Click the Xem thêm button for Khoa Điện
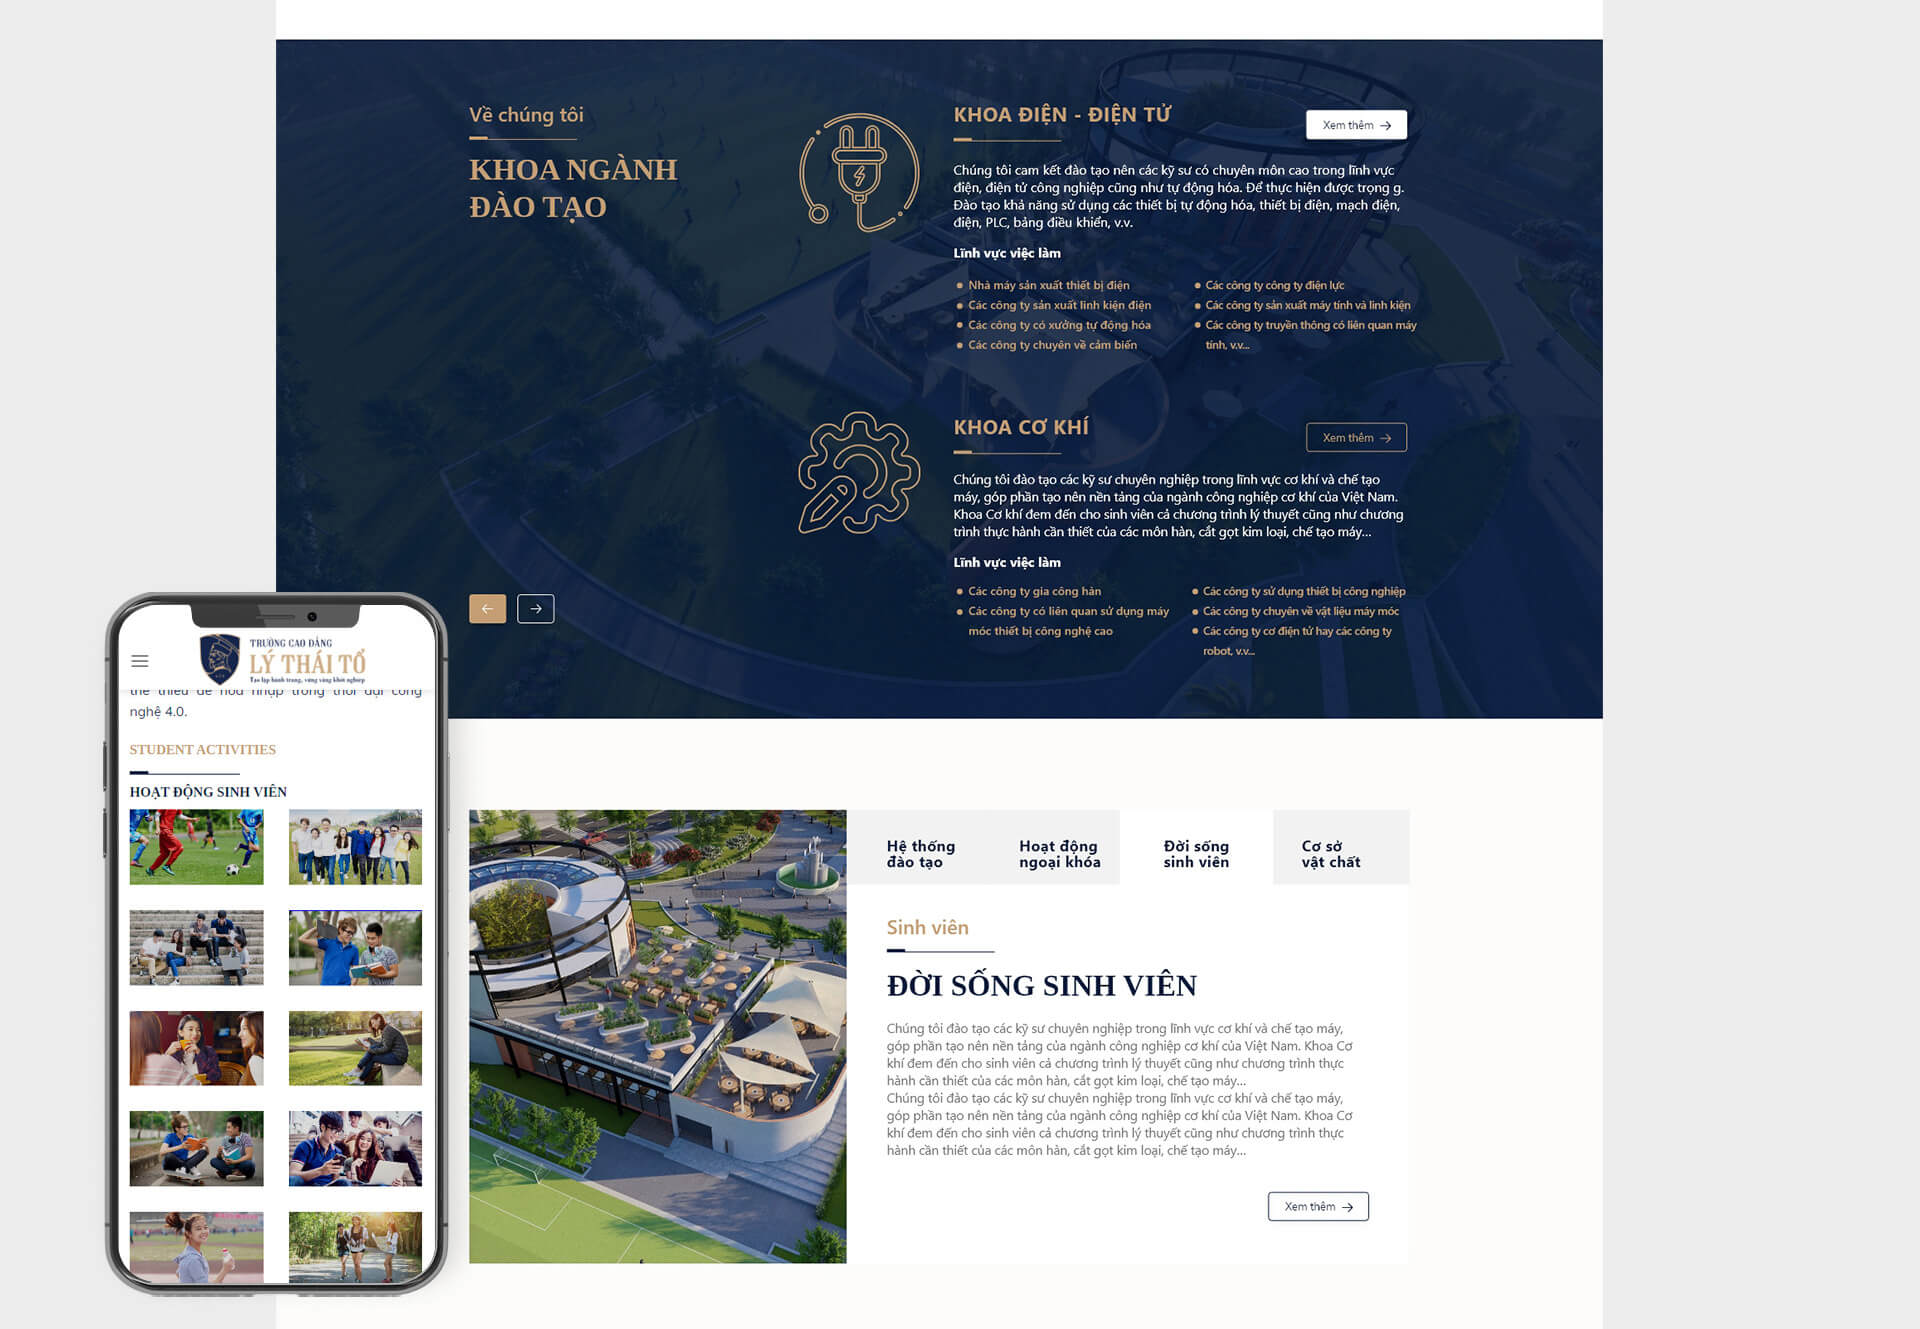The image size is (1920, 1329). click(x=1354, y=124)
